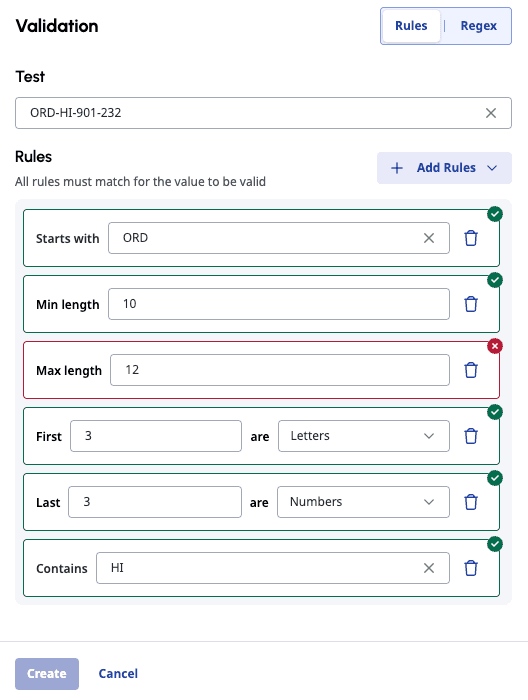Clear the Test input value
The image size is (528, 700).
[x=491, y=113]
